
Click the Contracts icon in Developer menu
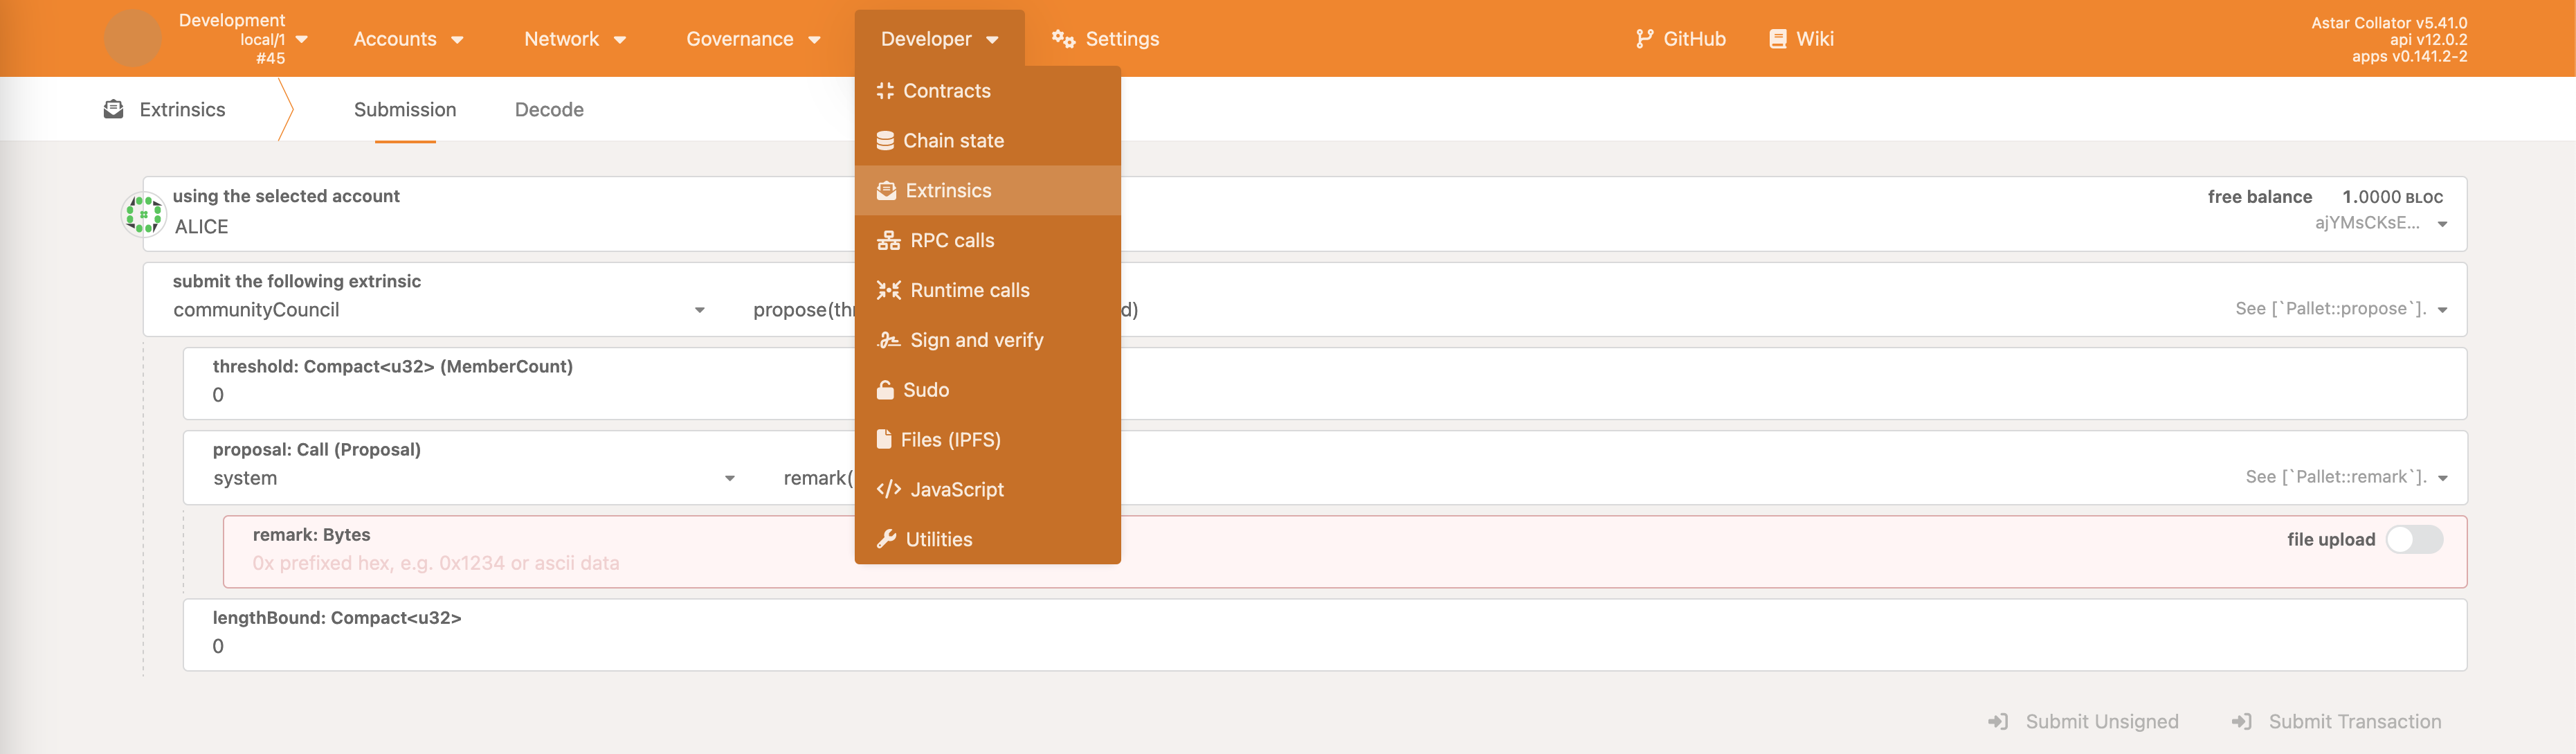coord(884,91)
